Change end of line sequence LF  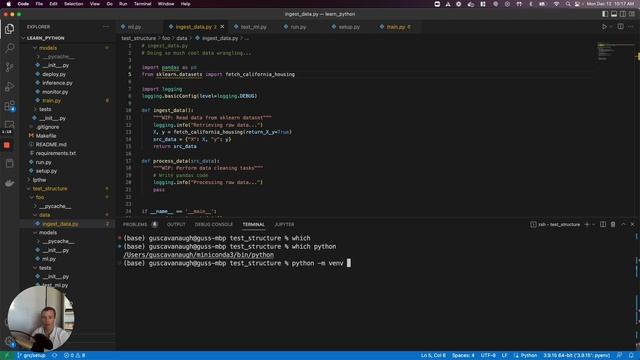click(x=504, y=356)
